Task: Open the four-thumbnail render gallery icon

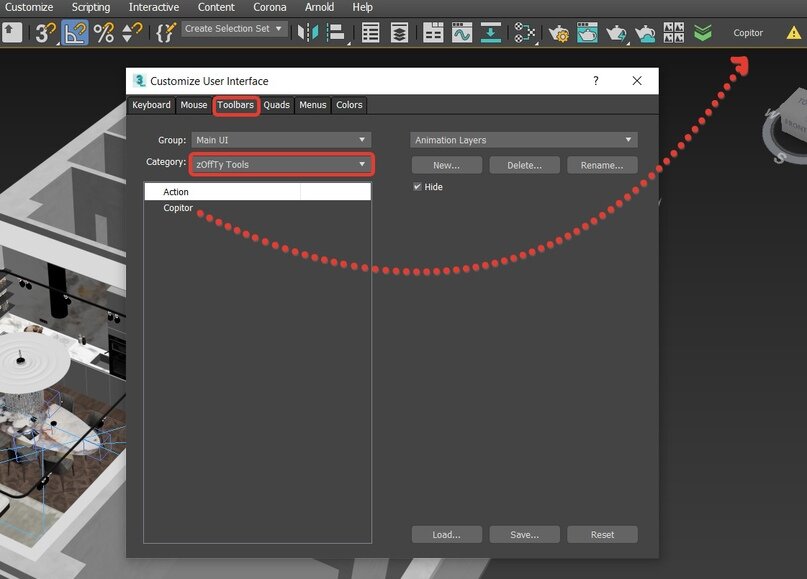Action: click(674, 33)
